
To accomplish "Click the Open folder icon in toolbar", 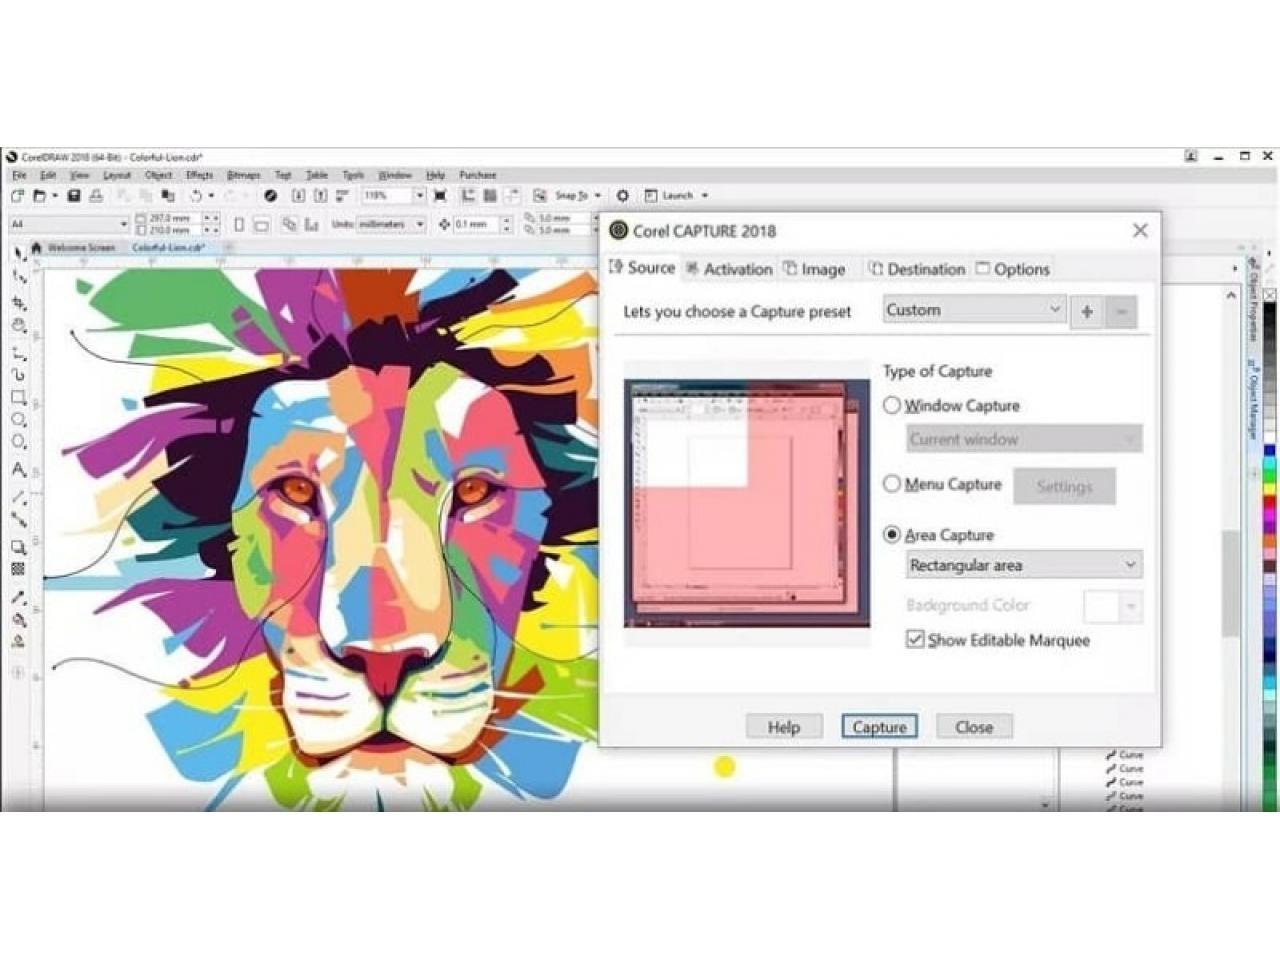I will [40, 196].
